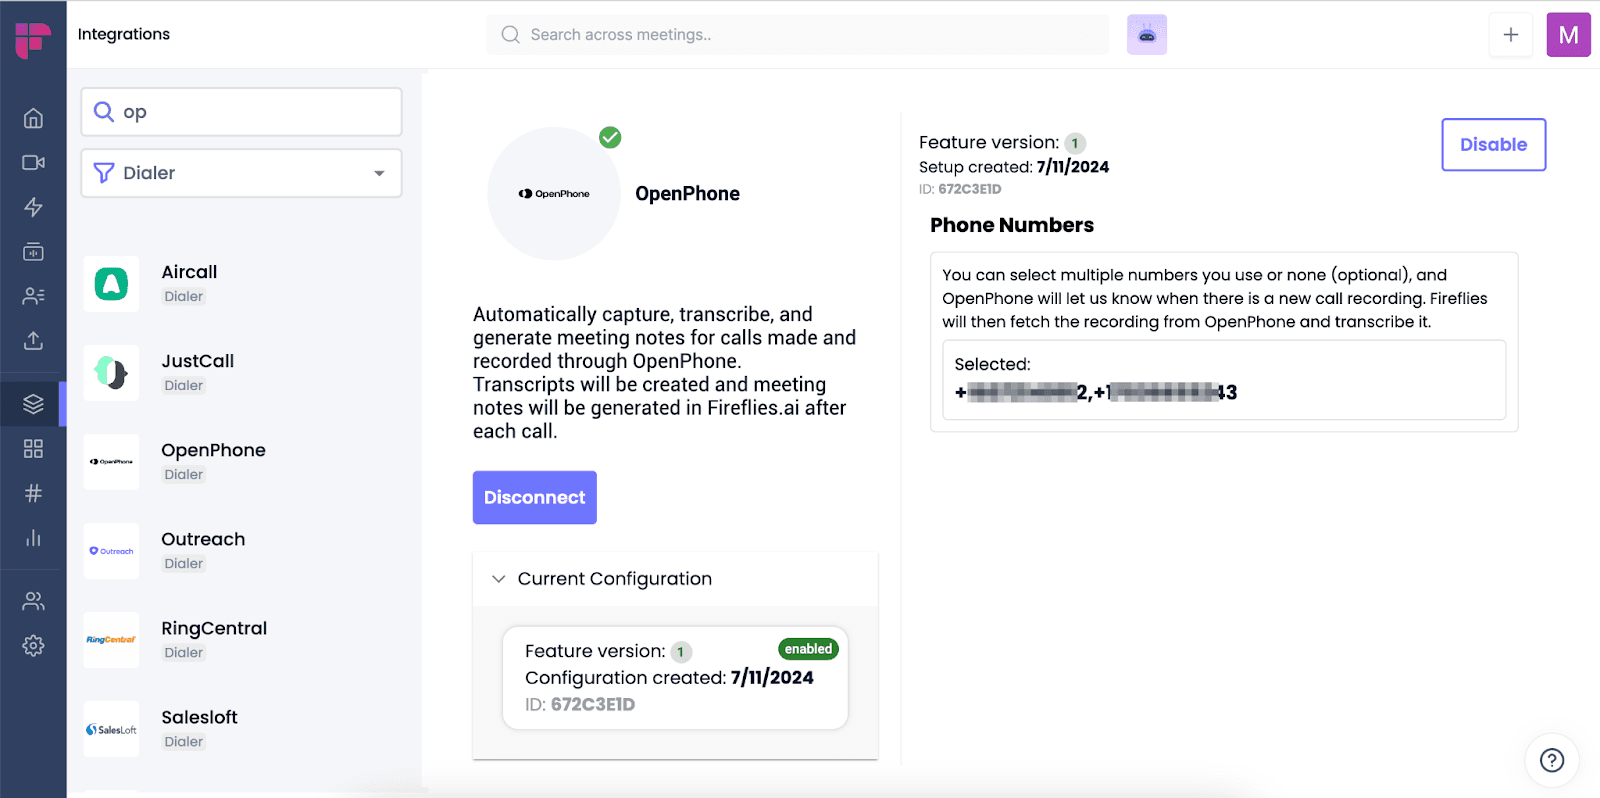This screenshot has width=1600, height=798.
Task: Open the four-squares grid icon in the sidebar
Action: tap(33, 448)
